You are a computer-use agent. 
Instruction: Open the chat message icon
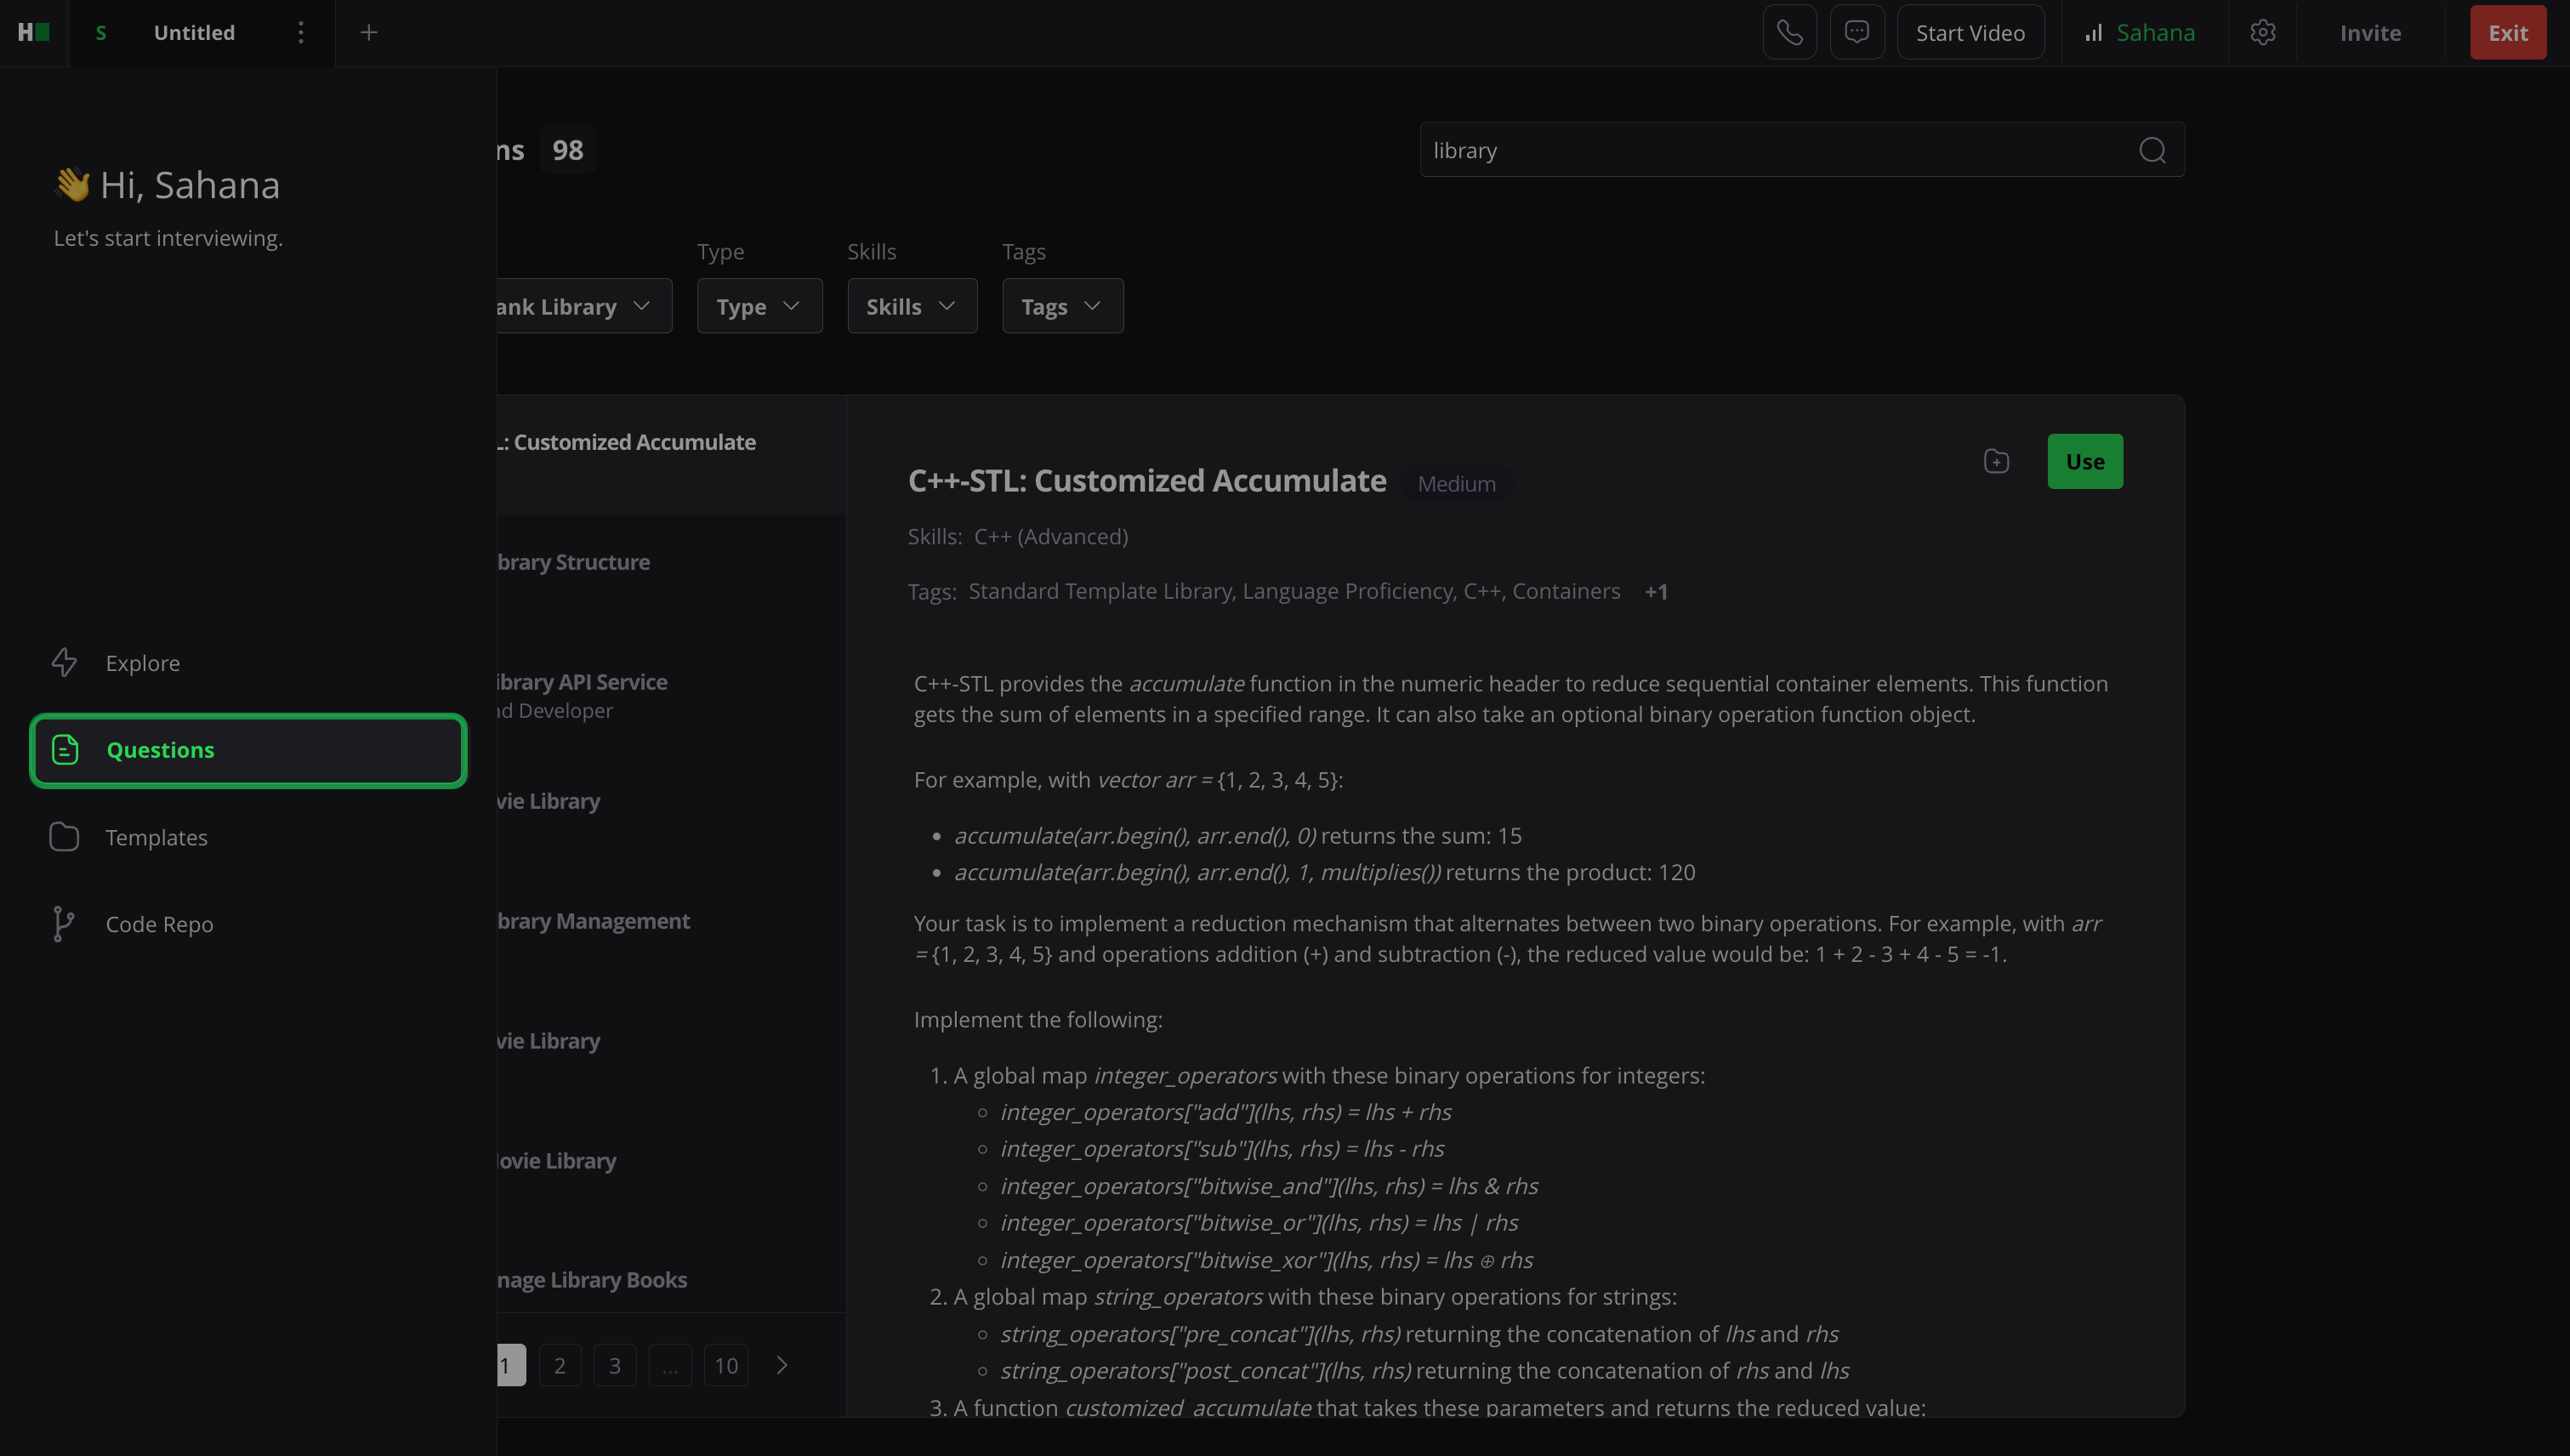1857,33
